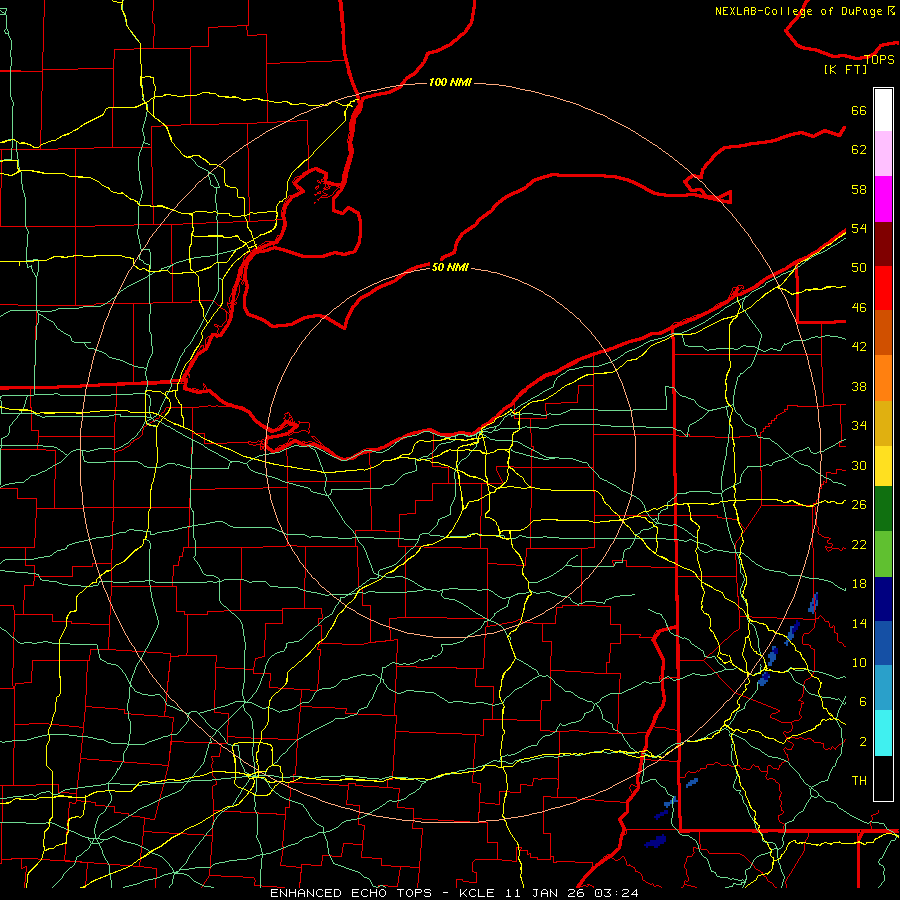Click the light pink legend color block
This screenshot has width=900, height=900.
[x=883, y=154]
